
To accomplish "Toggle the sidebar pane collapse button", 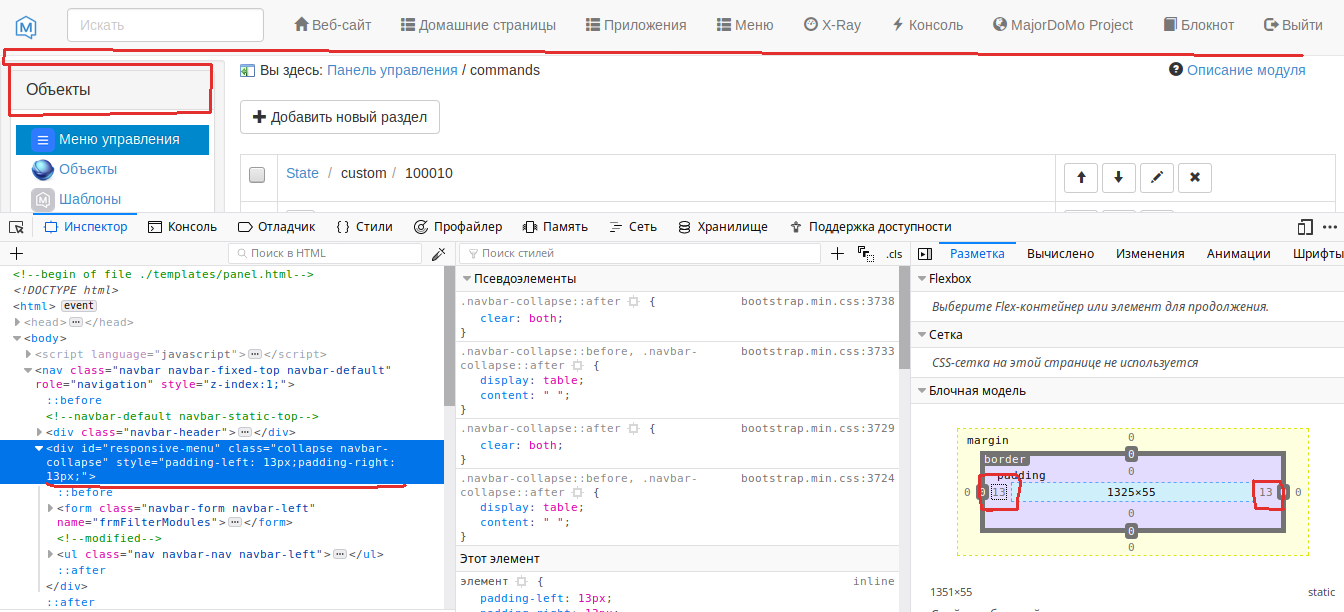I will pyautogui.click(x=925, y=254).
